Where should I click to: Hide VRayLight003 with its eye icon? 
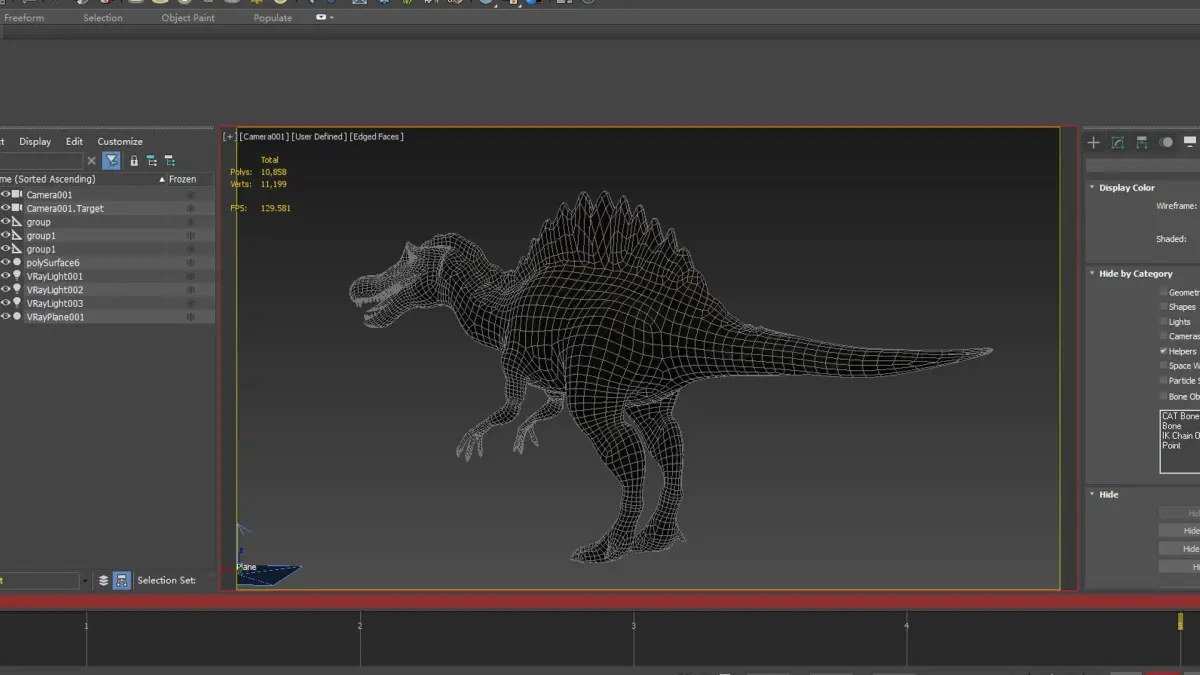pos(5,303)
